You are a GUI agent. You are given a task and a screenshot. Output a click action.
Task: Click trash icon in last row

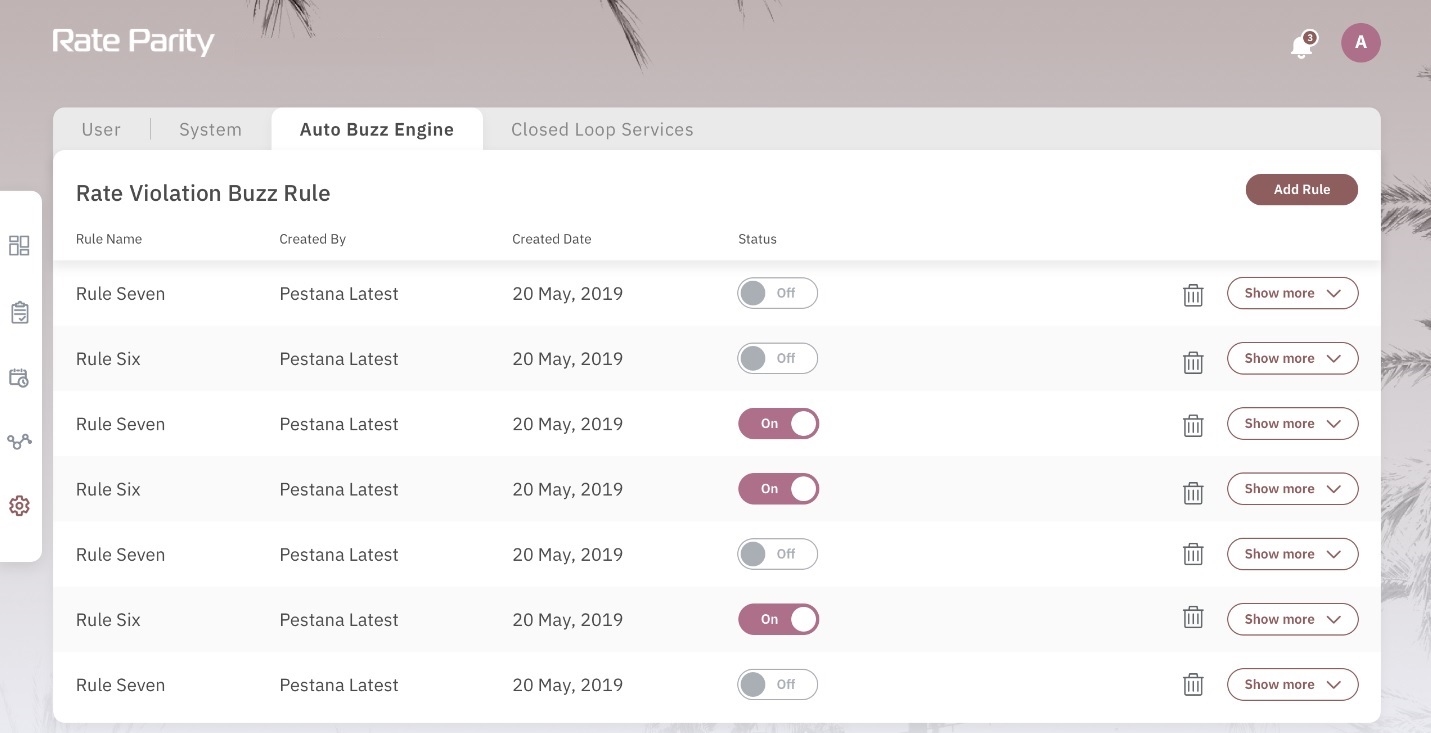click(1193, 685)
